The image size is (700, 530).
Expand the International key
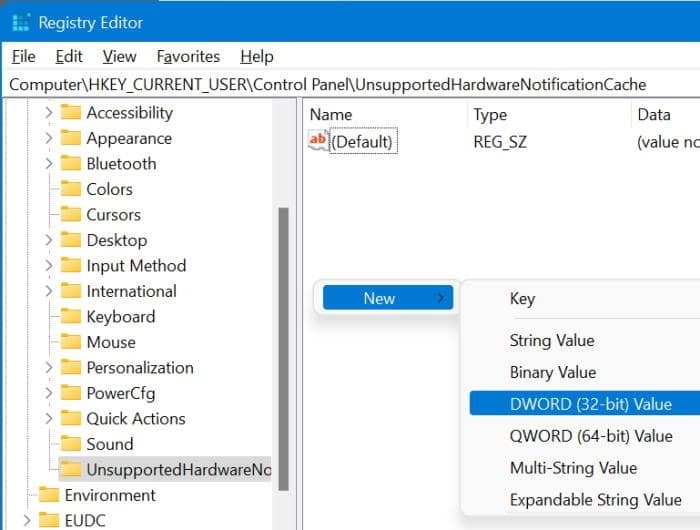click(49, 291)
